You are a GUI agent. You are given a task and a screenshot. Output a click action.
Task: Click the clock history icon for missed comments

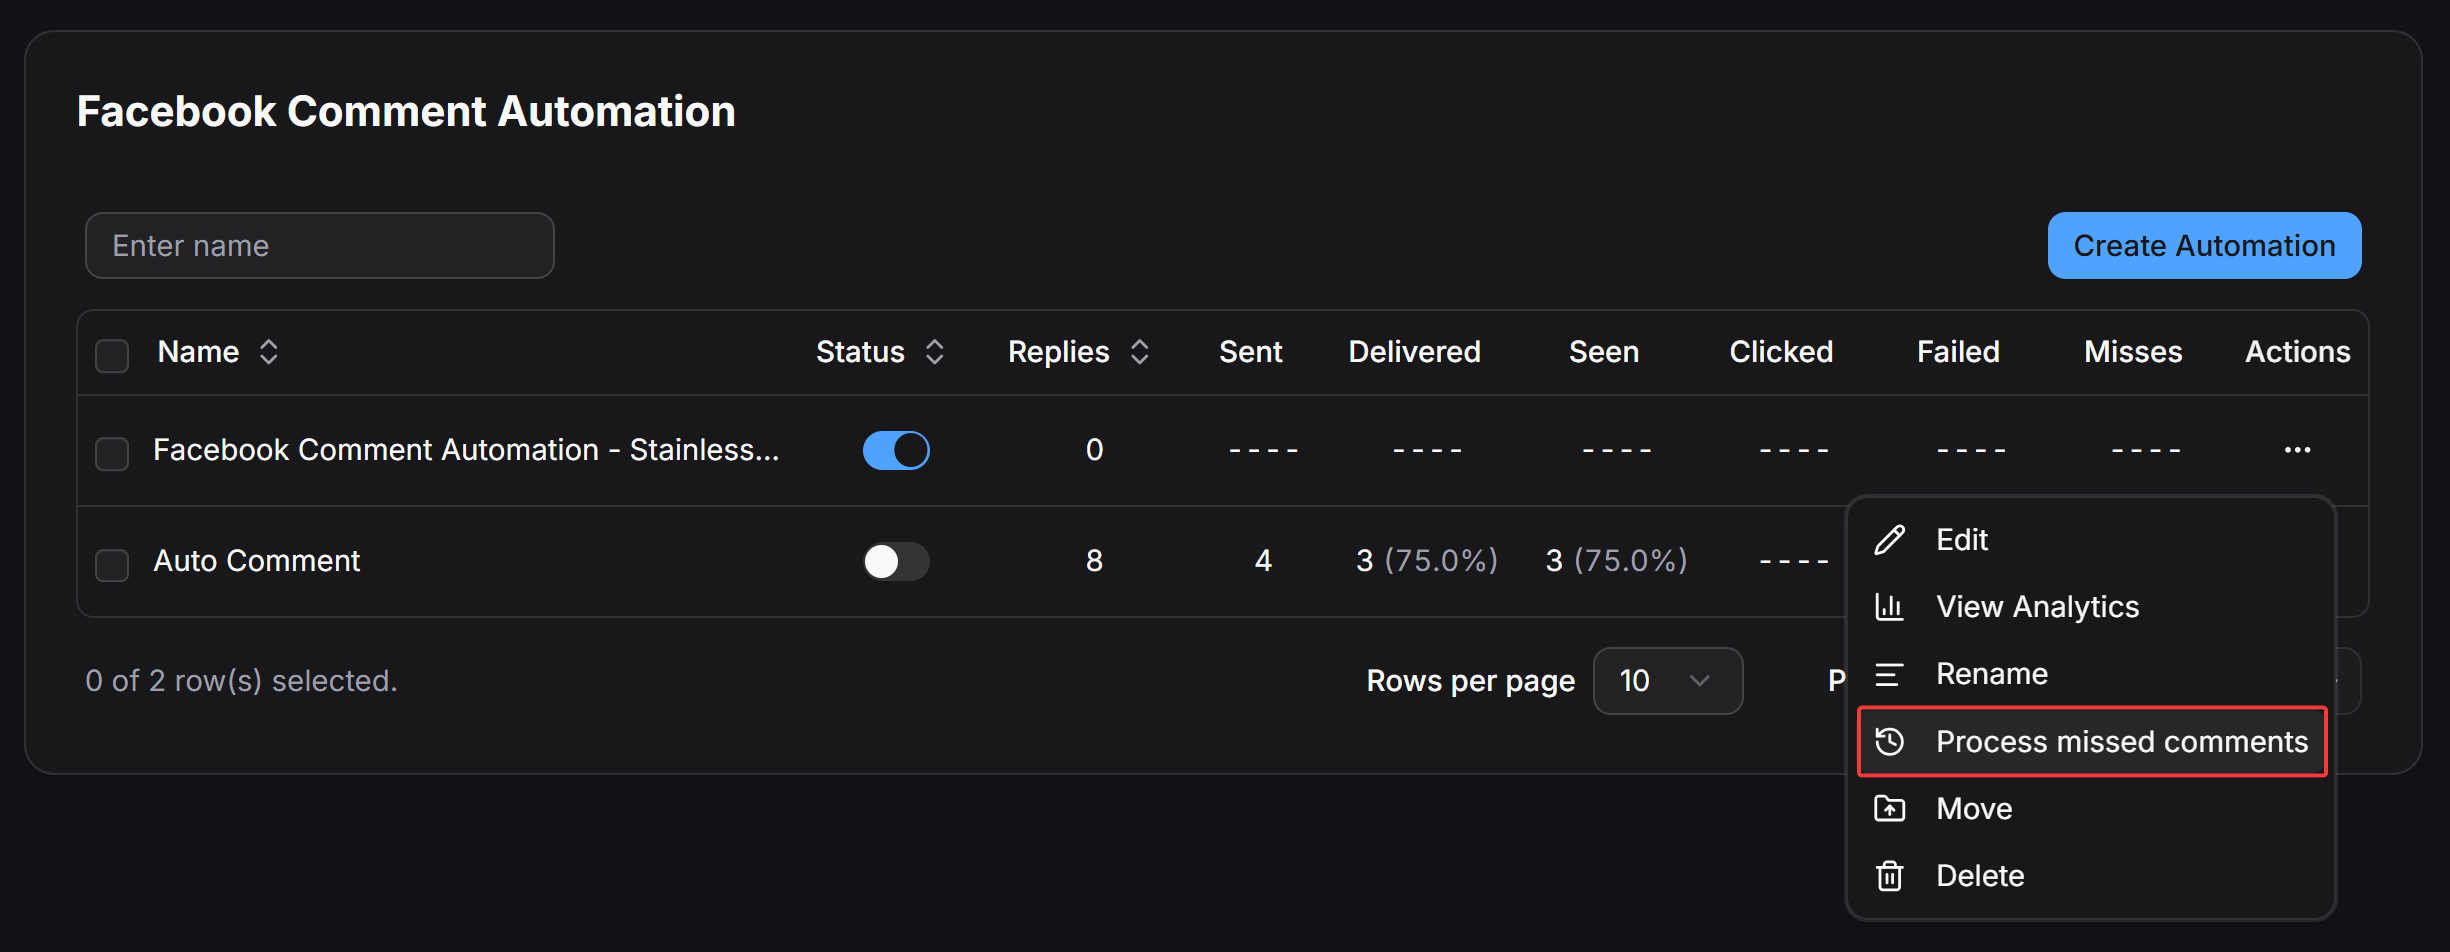tap(1889, 742)
